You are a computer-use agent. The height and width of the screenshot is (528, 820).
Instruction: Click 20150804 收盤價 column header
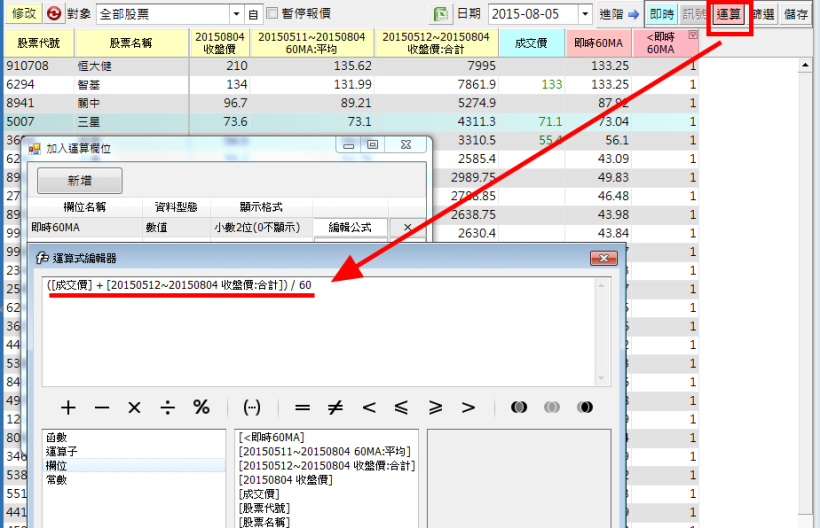tap(220, 43)
